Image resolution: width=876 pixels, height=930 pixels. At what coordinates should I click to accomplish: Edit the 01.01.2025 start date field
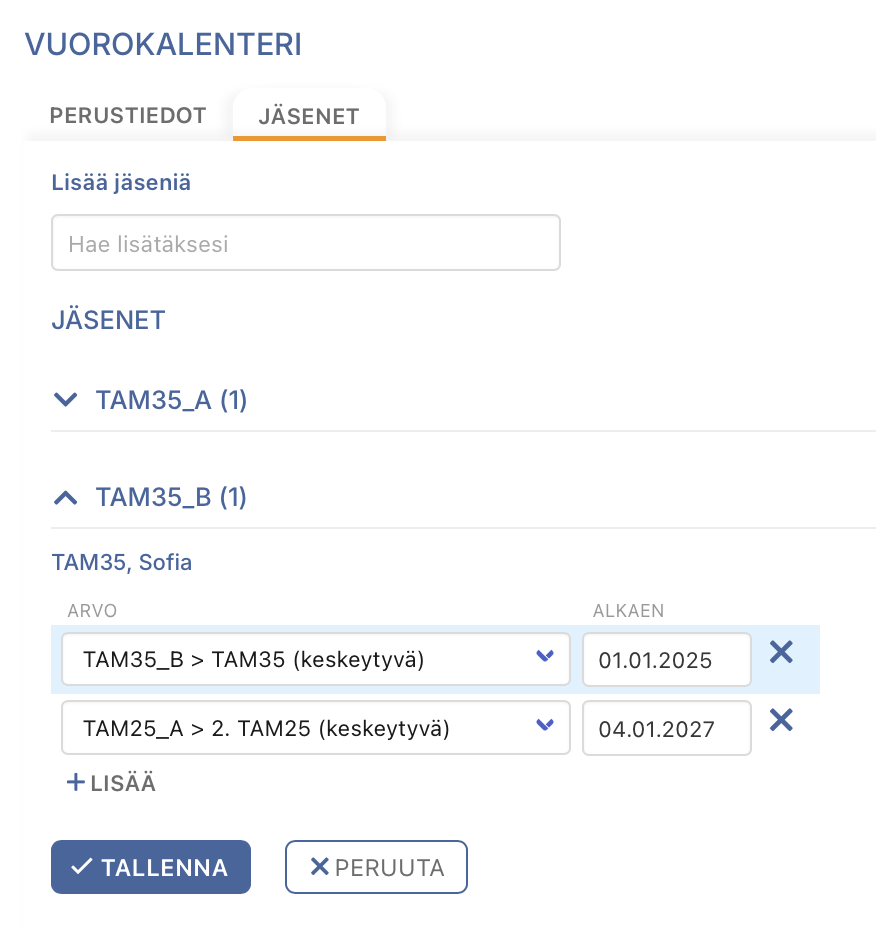(x=667, y=659)
